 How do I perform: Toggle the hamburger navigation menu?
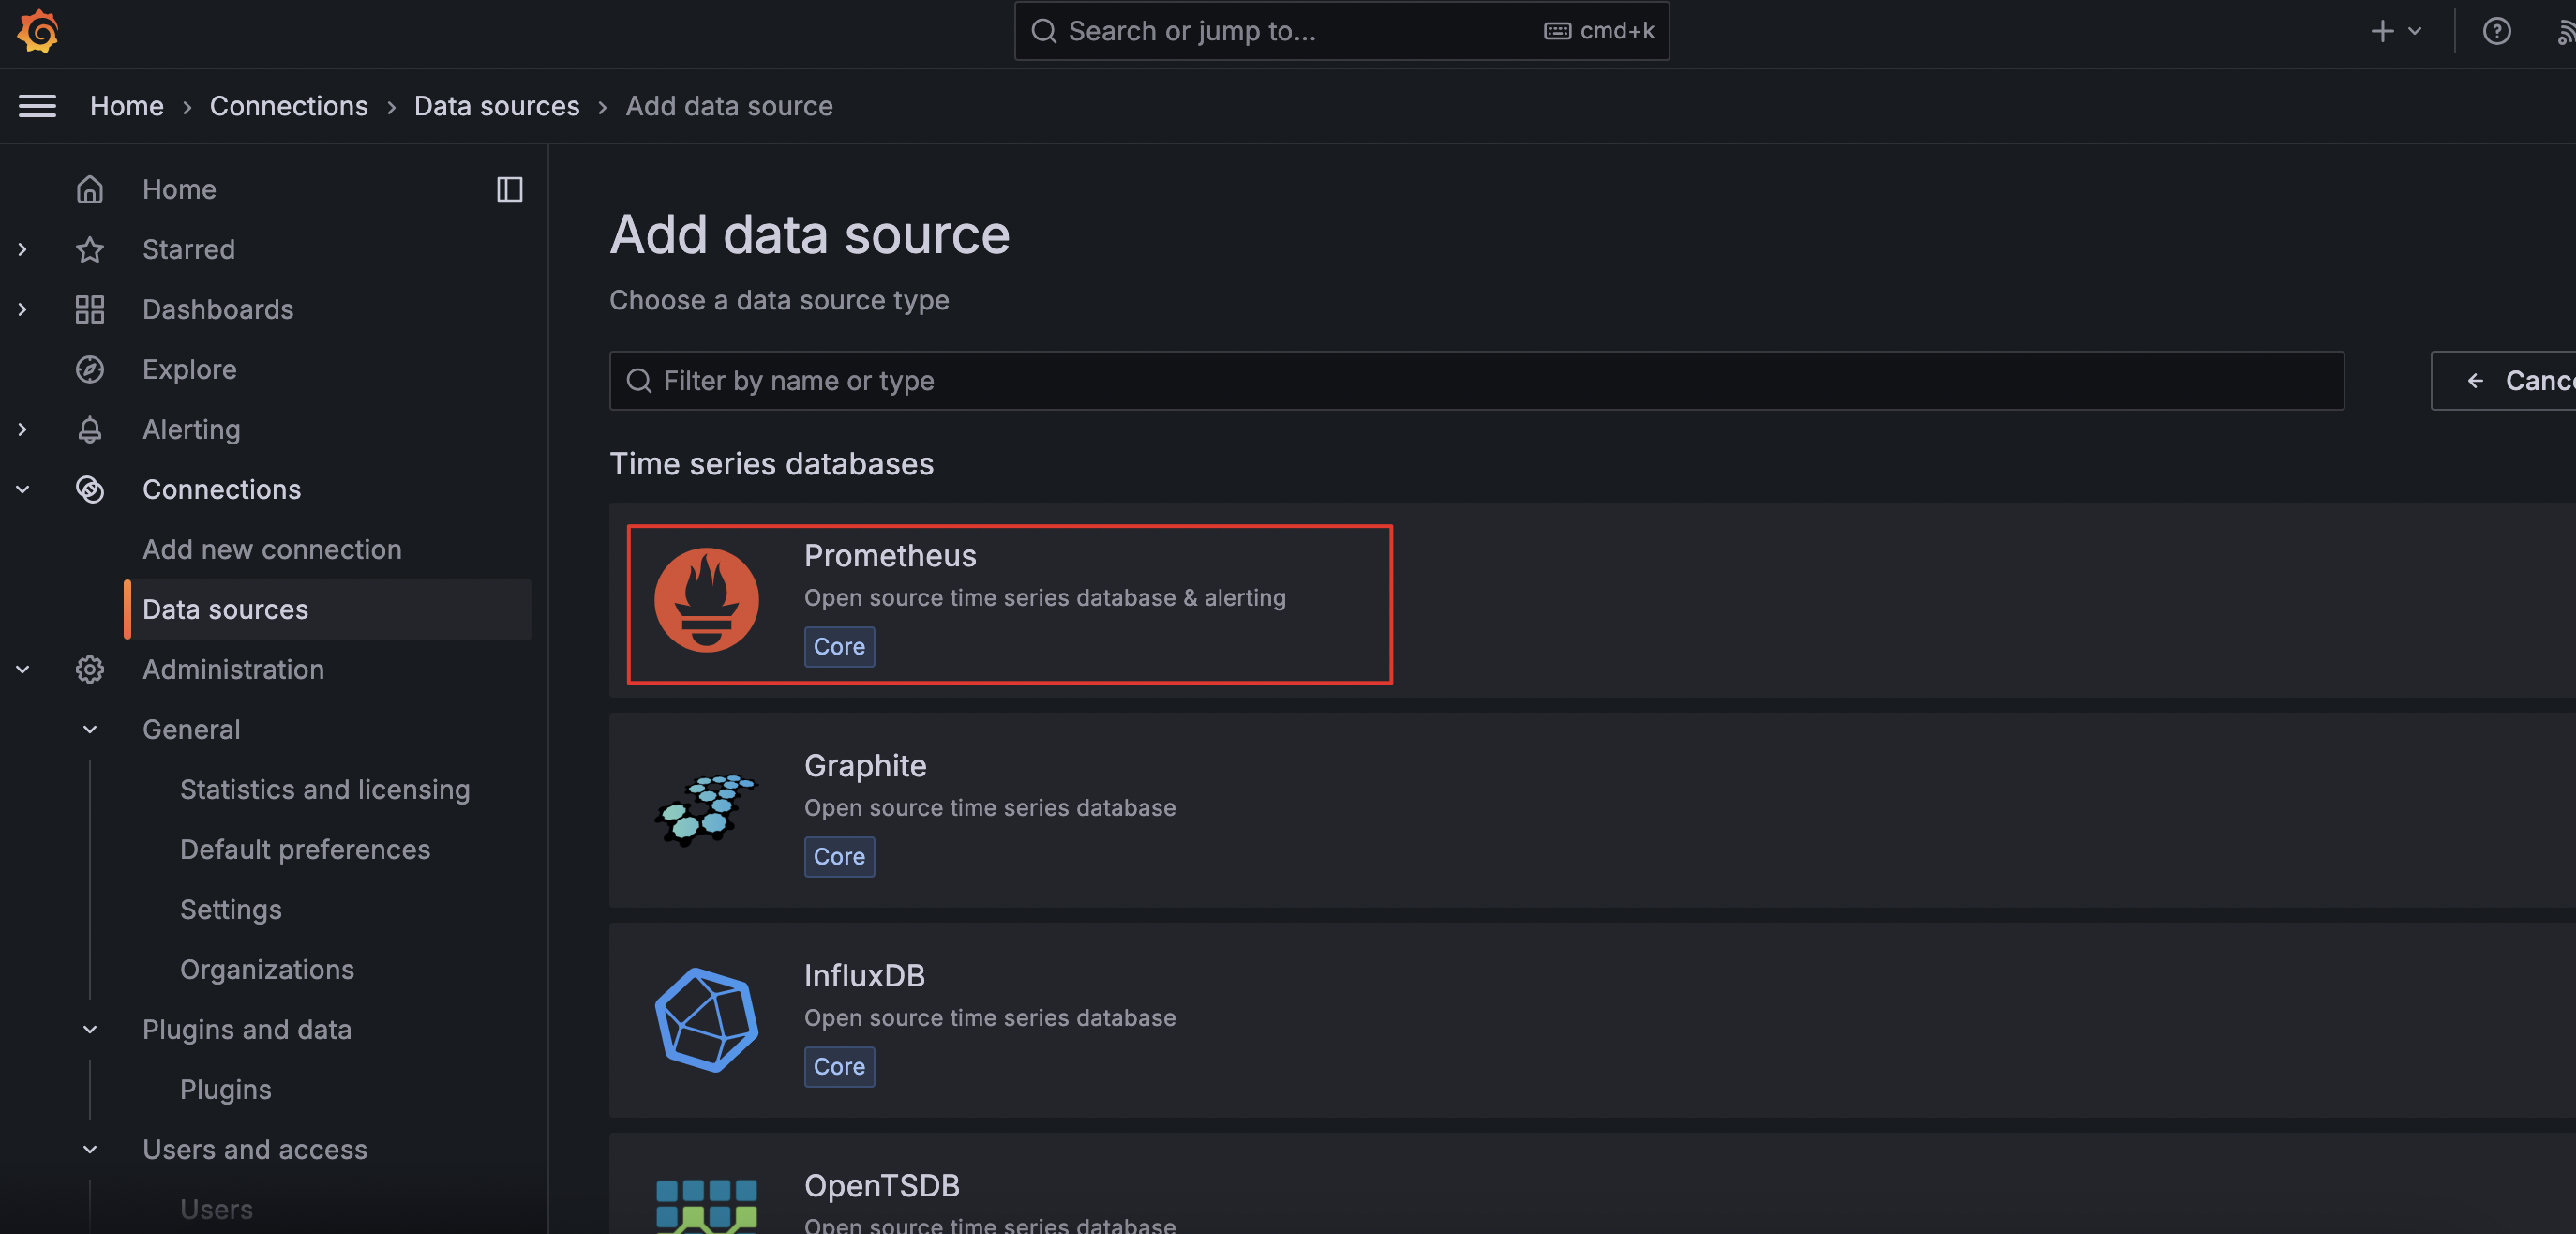(x=37, y=106)
